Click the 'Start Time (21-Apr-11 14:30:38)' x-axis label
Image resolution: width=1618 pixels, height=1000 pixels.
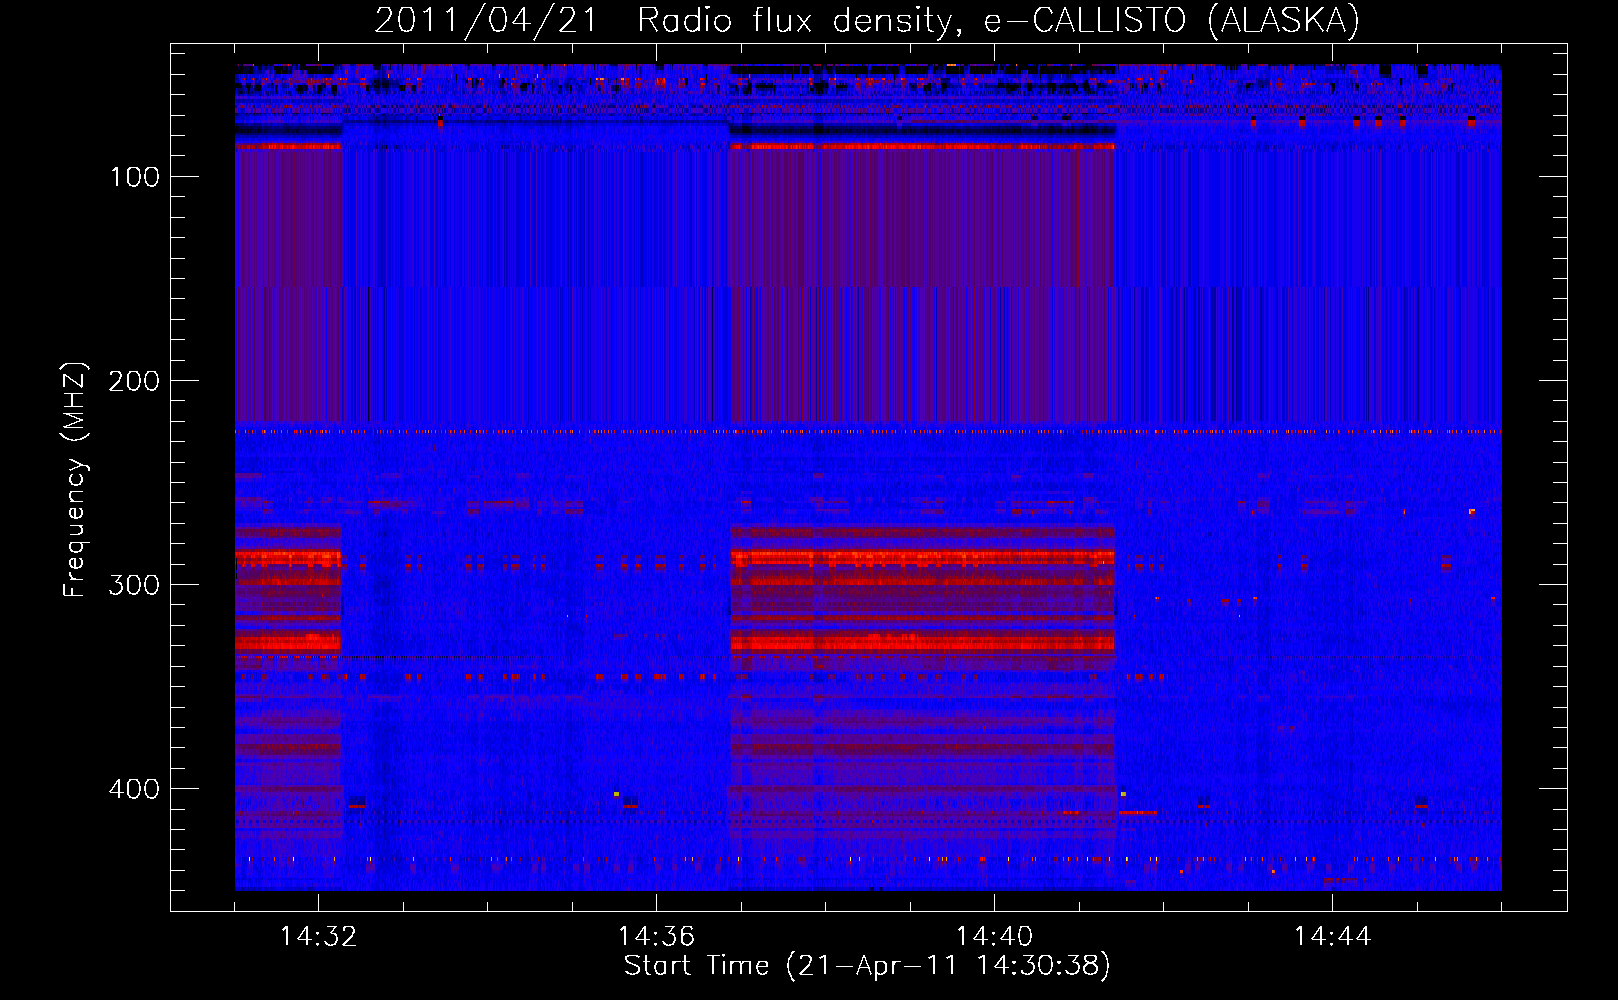point(867,966)
